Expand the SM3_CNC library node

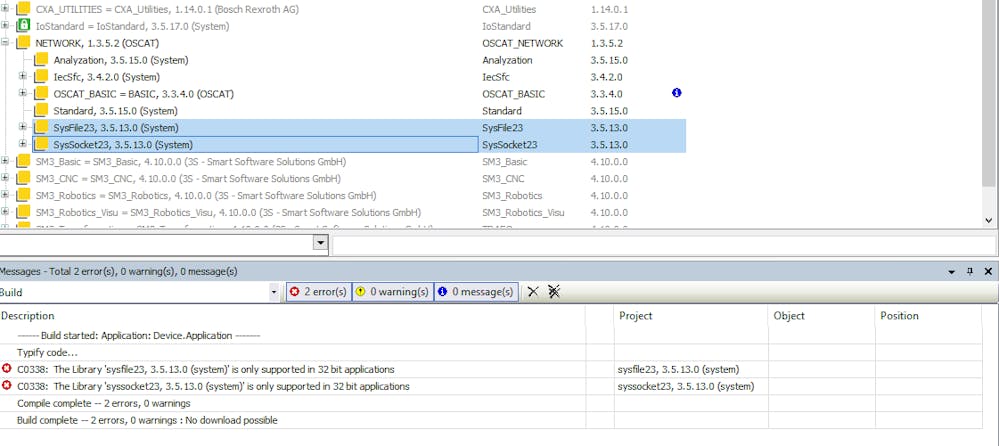pyautogui.click(x=6, y=178)
